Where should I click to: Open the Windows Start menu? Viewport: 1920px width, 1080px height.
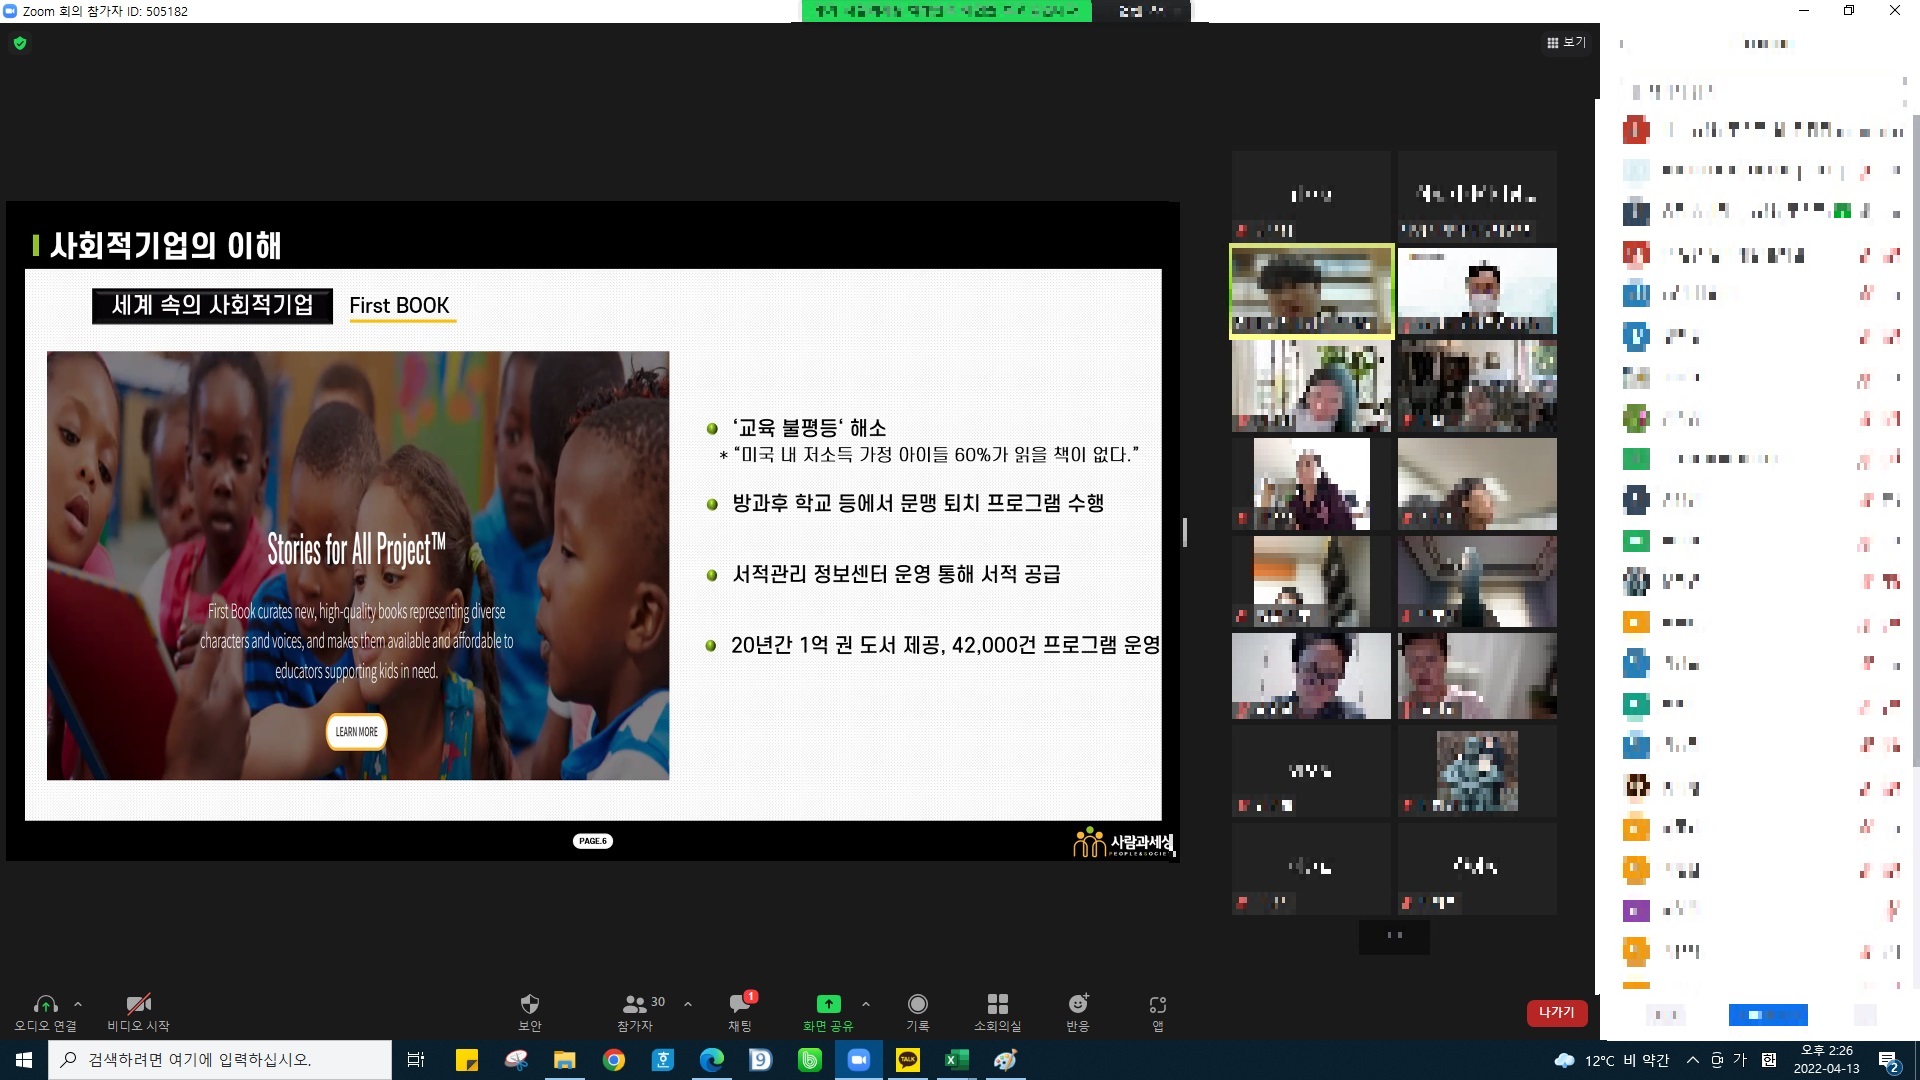24,1060
